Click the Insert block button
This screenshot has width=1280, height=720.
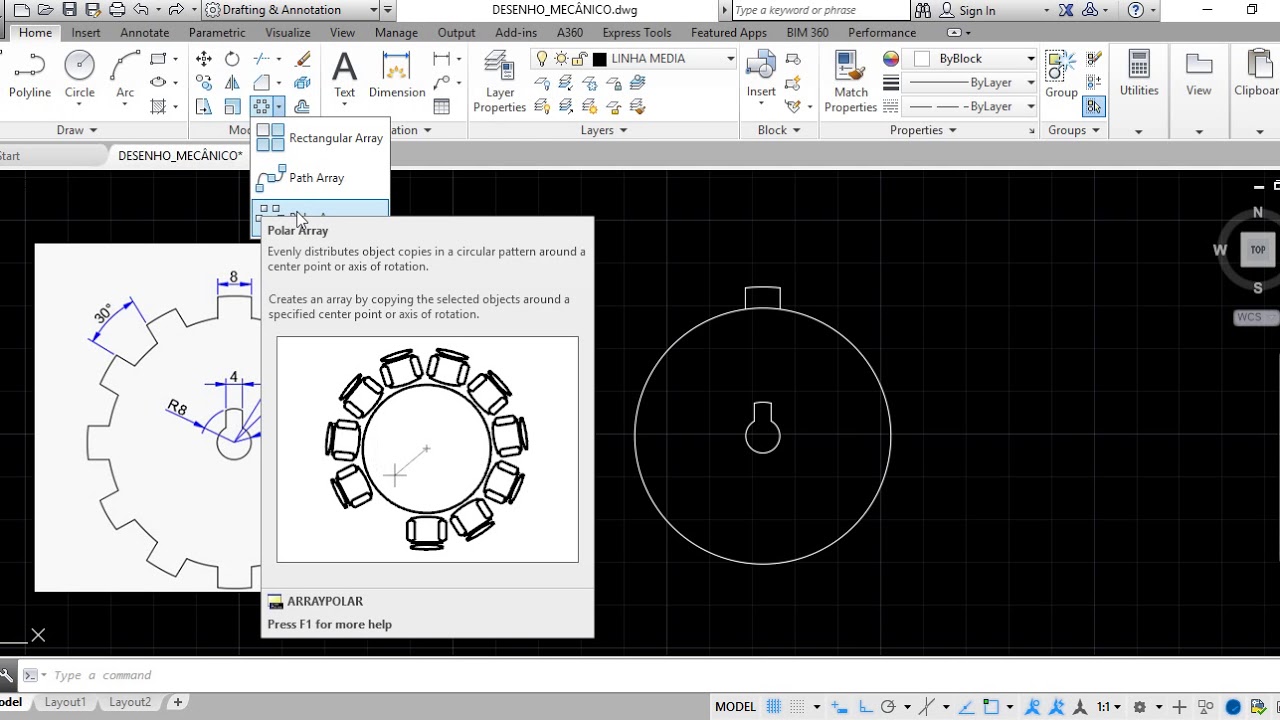761,76
